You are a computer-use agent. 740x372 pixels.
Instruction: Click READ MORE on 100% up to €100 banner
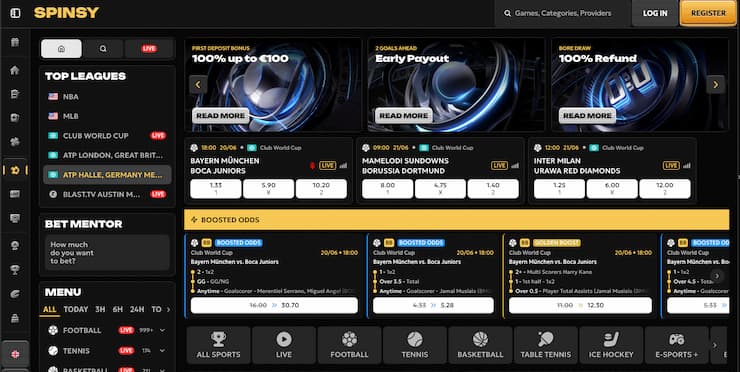(220, 116)
